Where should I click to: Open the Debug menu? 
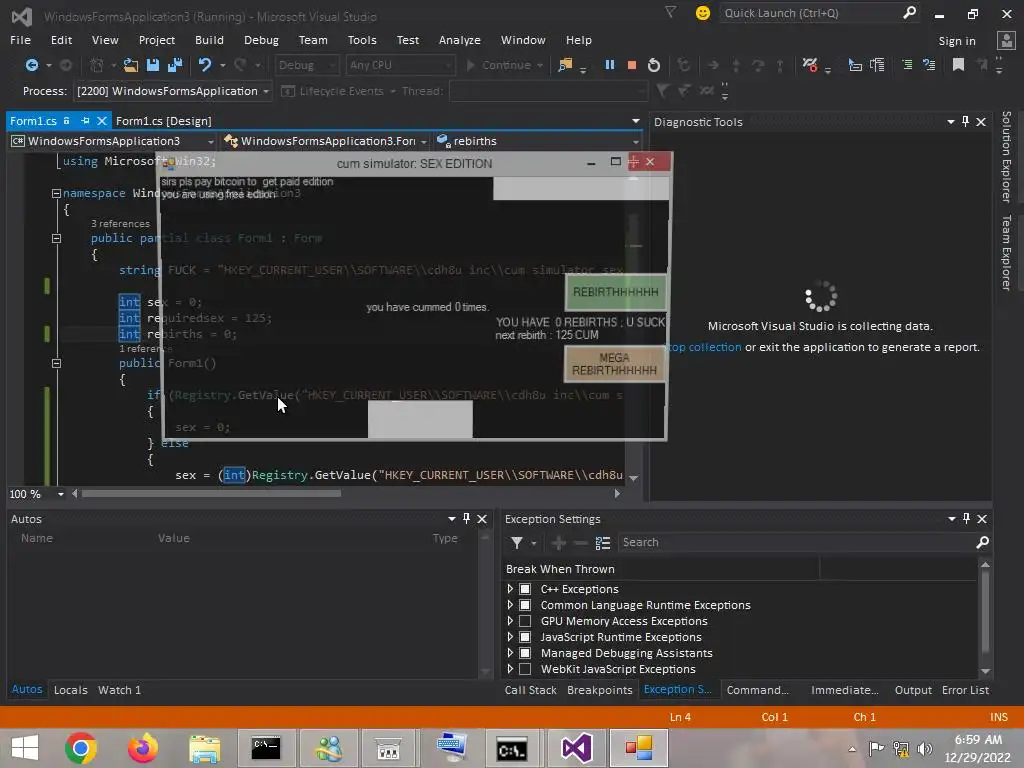pos(261,40)
